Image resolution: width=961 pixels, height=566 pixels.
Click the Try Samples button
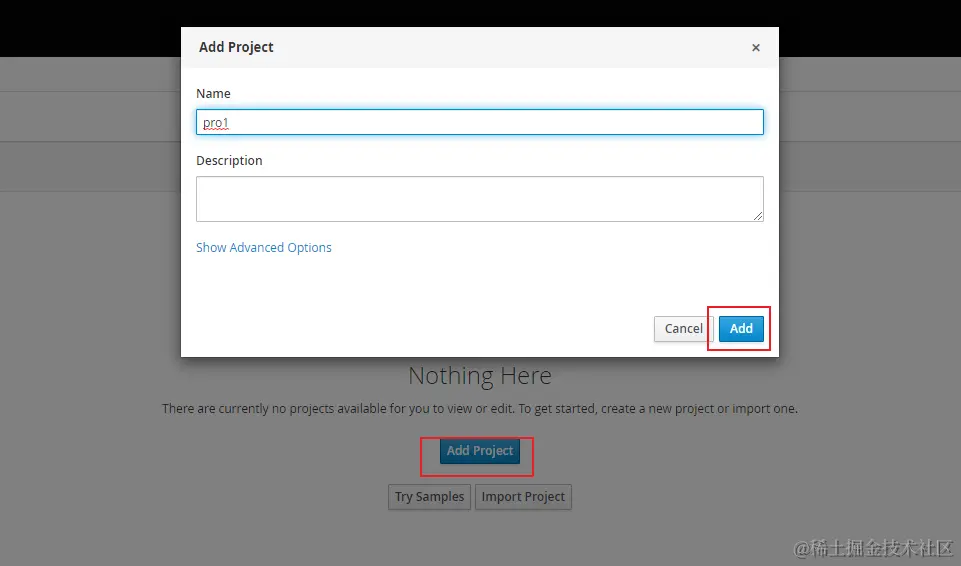[x=429, y=497]
